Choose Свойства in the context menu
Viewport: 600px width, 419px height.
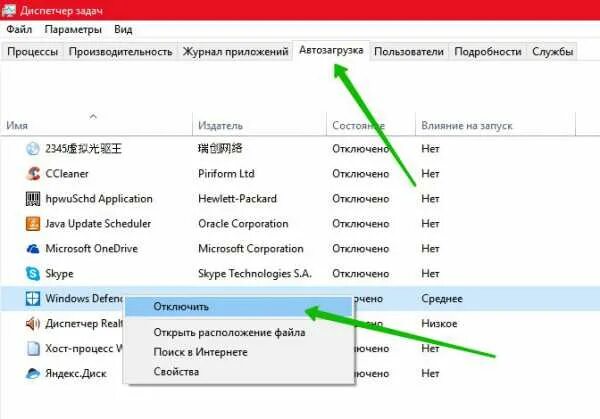(239, 372)
